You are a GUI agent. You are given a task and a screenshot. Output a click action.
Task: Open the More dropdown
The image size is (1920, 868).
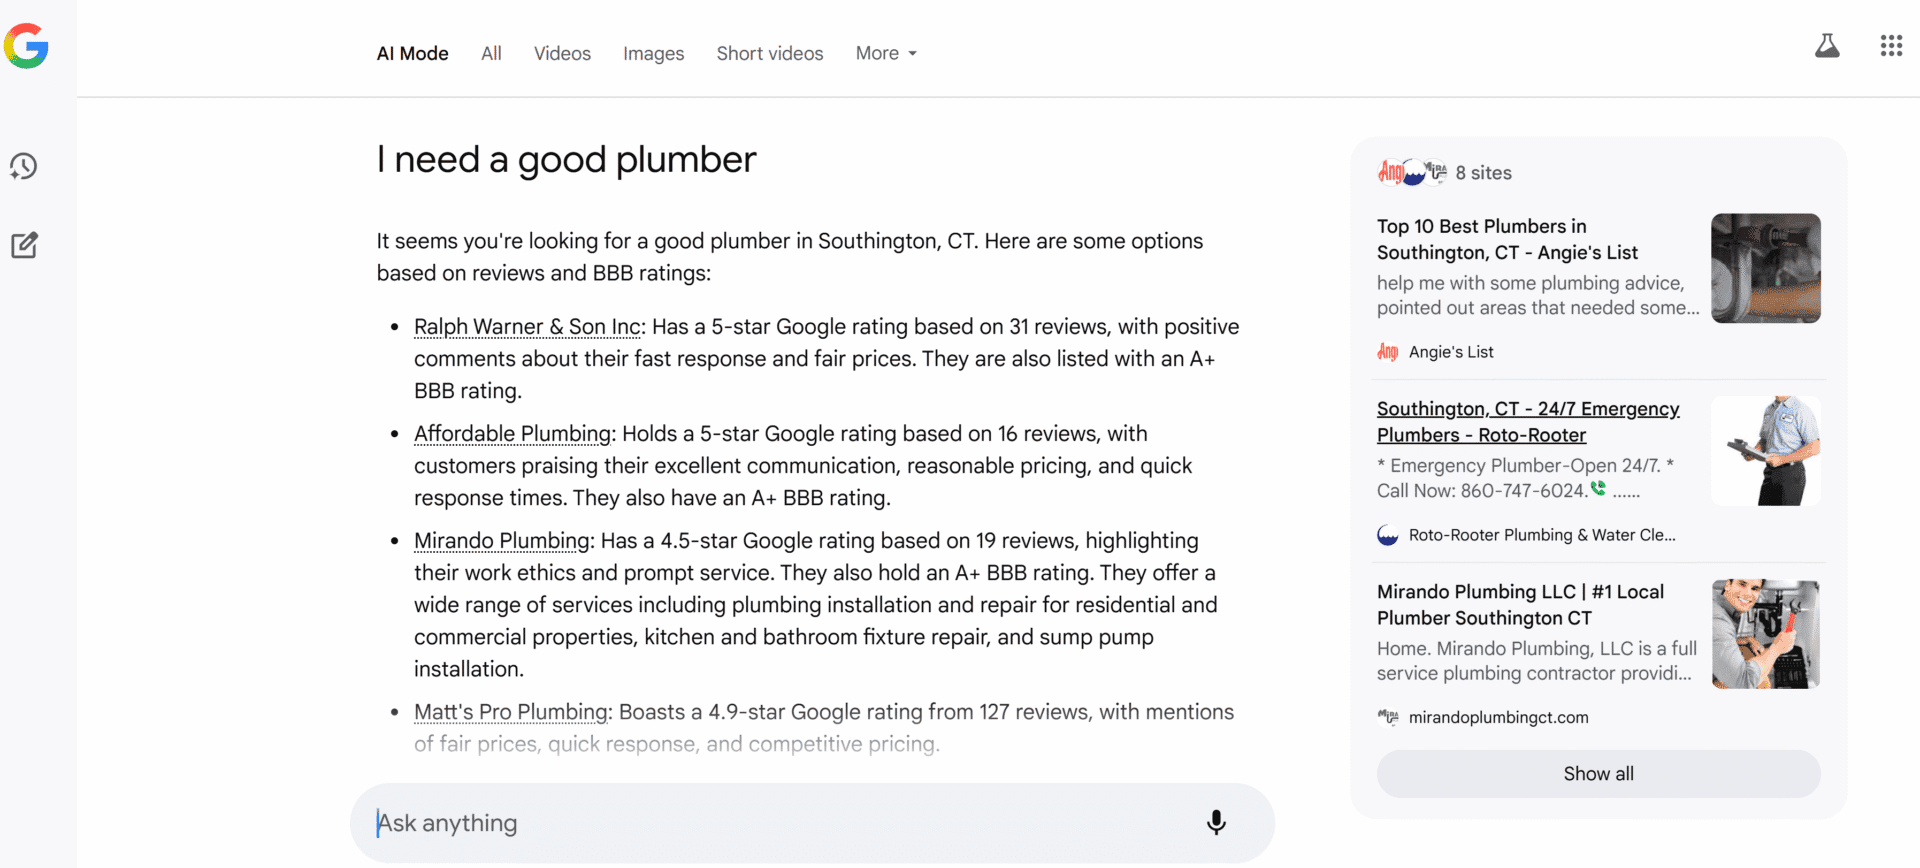click(x=884, y=53)
